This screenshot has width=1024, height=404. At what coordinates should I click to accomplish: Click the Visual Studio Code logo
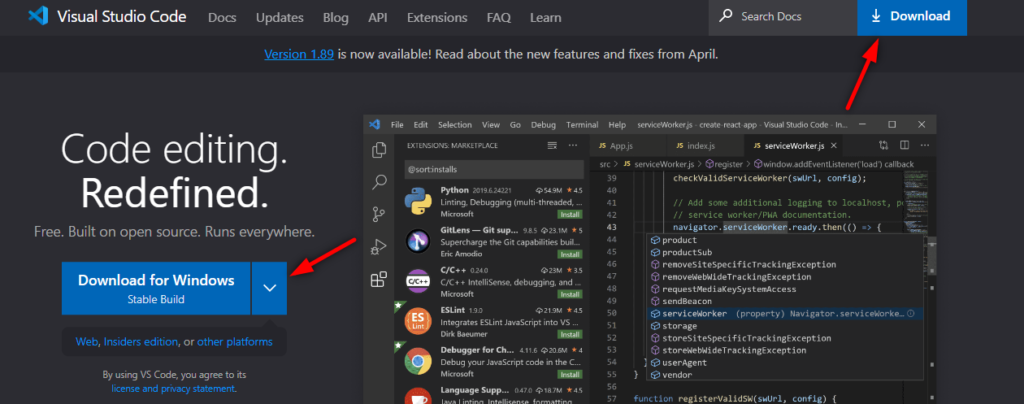pyautogui.click(x=39, y=16)
